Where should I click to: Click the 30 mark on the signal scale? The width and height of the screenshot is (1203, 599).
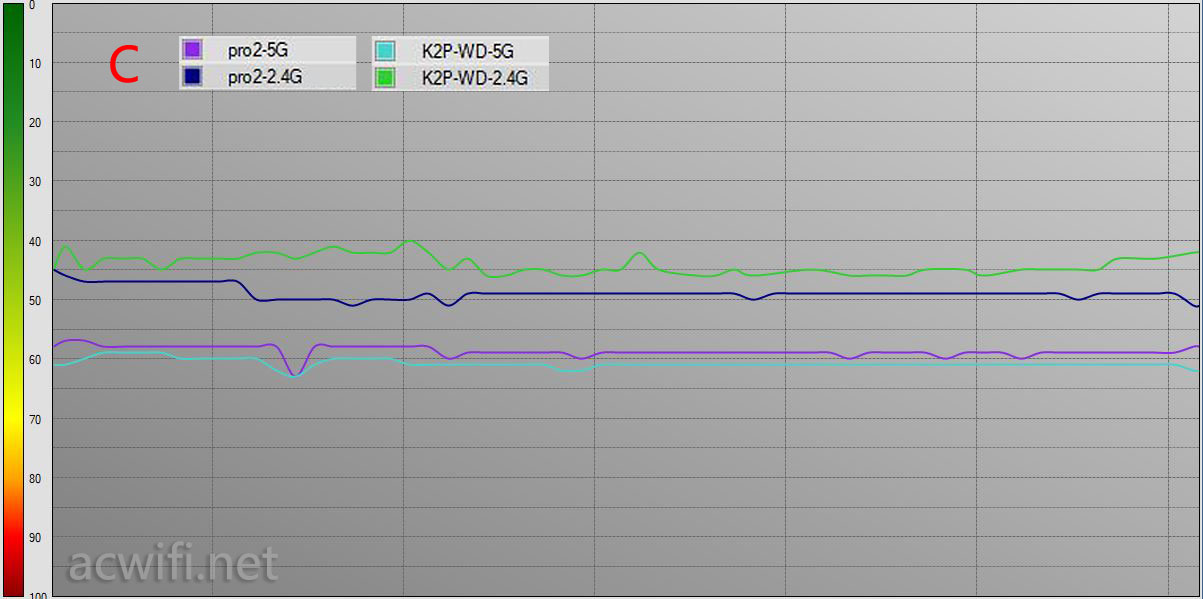tap(35, 181)
